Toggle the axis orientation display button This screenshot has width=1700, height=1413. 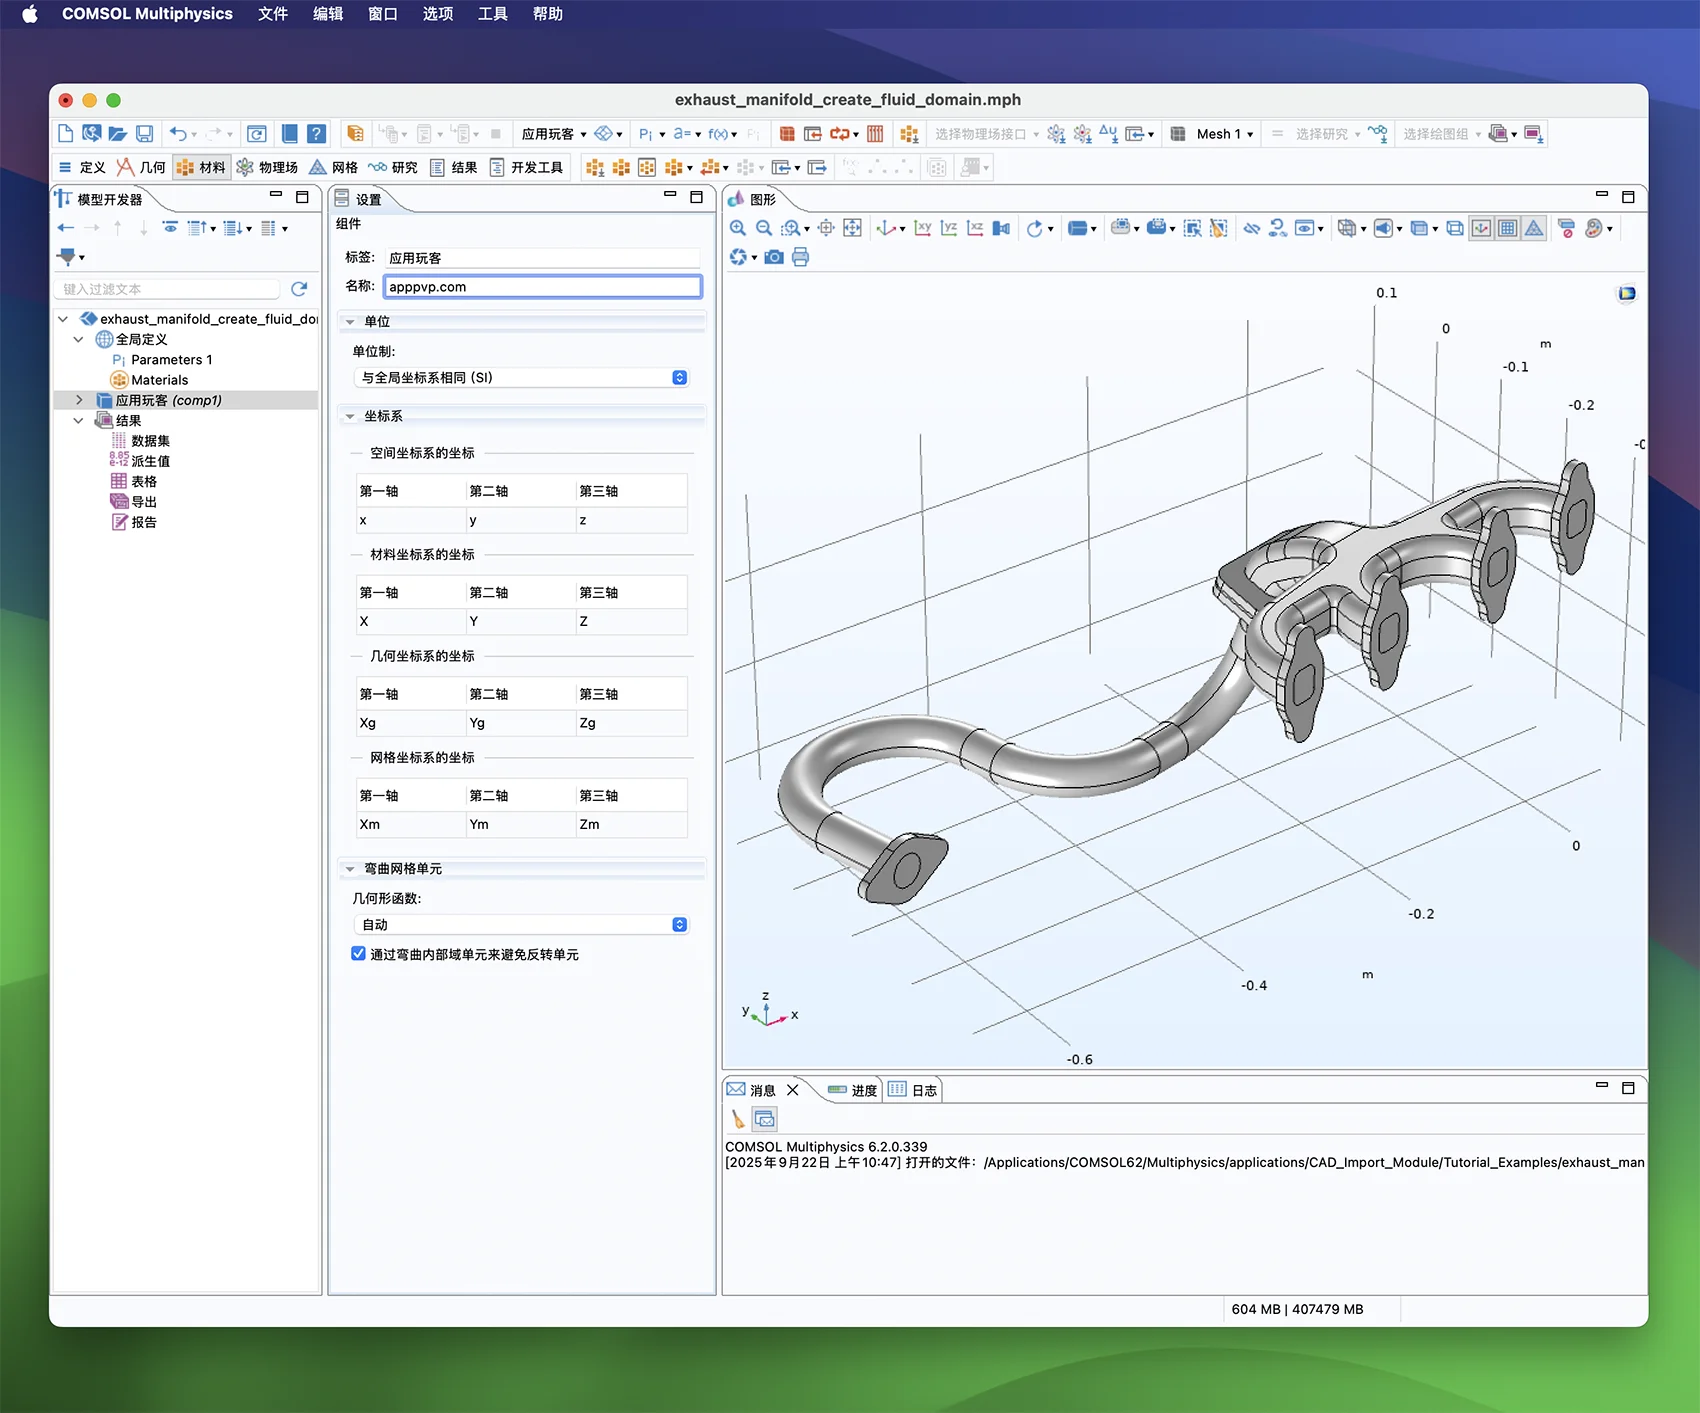pyautogui.click(x=1482, y=229)
